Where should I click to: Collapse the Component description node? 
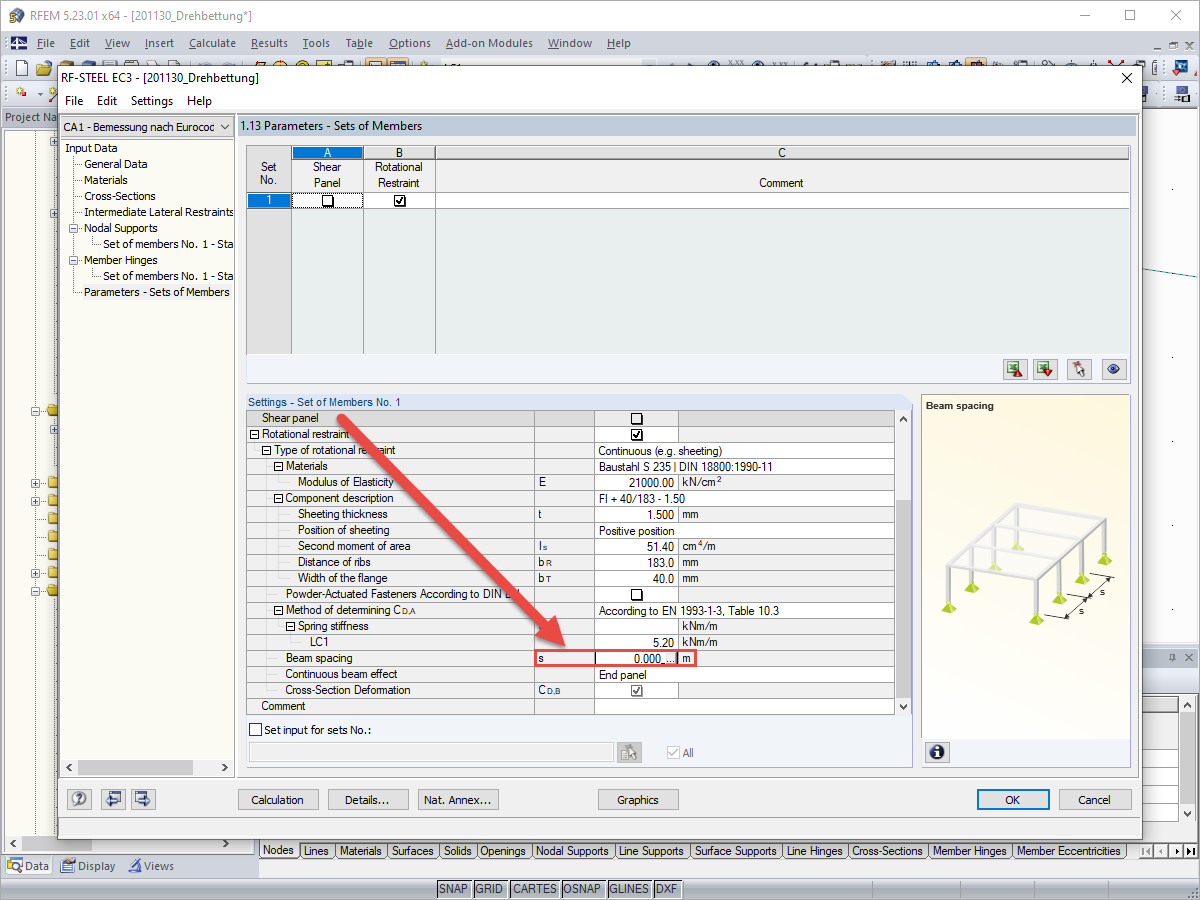point(279,498)
